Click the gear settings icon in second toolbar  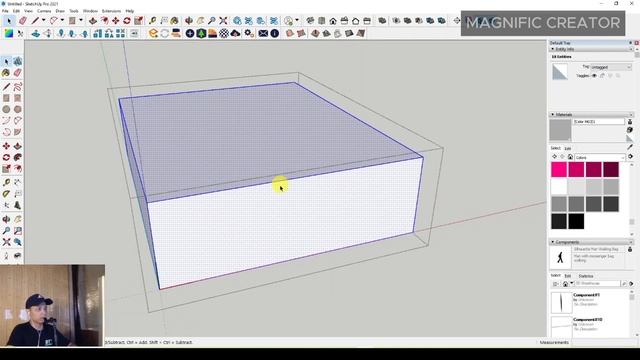249,33
